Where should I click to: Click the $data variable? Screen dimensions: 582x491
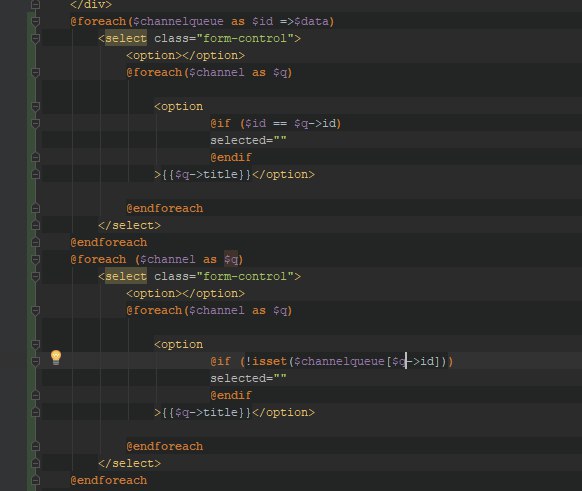pyautogui.click(x=311, y=22)
